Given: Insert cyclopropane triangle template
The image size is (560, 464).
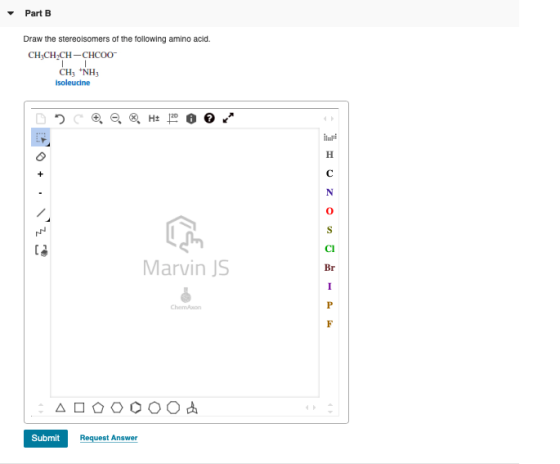Looking at the screenshot, I should [x=60, y=408].
